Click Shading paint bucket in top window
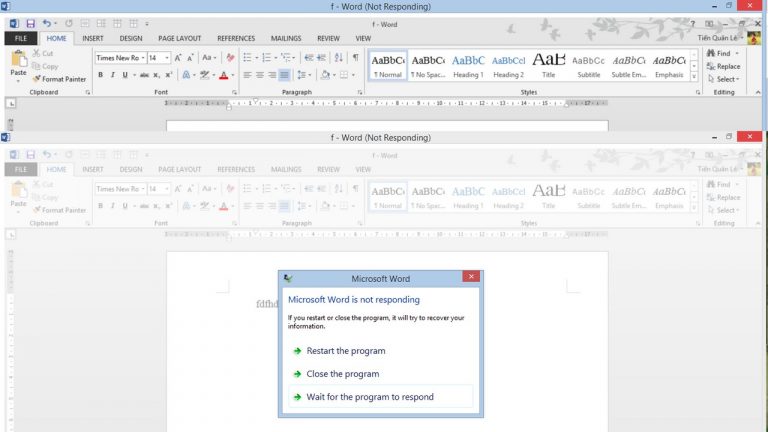768x432 pixels. (325, 75)
